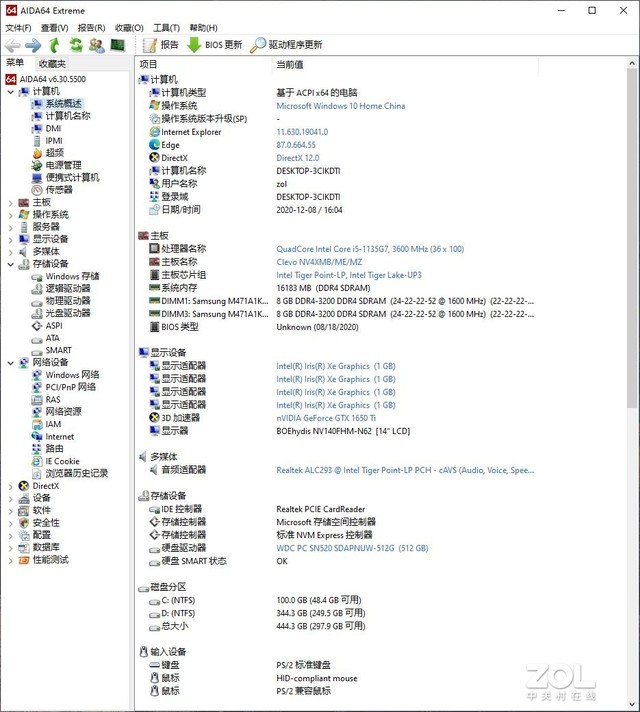Click the scrollbar down arrow

[632, 704]
